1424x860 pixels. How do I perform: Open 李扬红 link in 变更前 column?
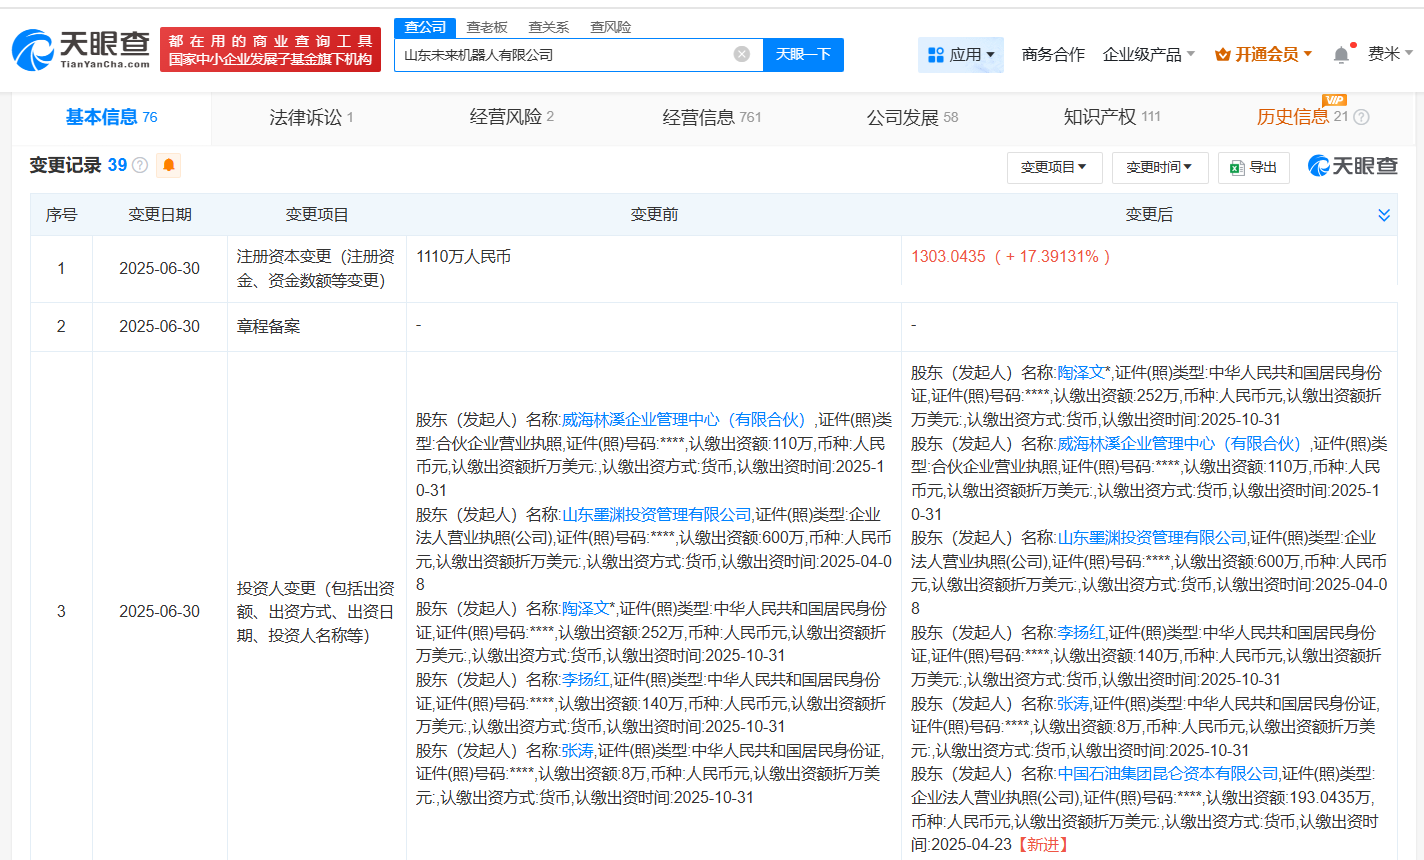[x=586, y=680]
